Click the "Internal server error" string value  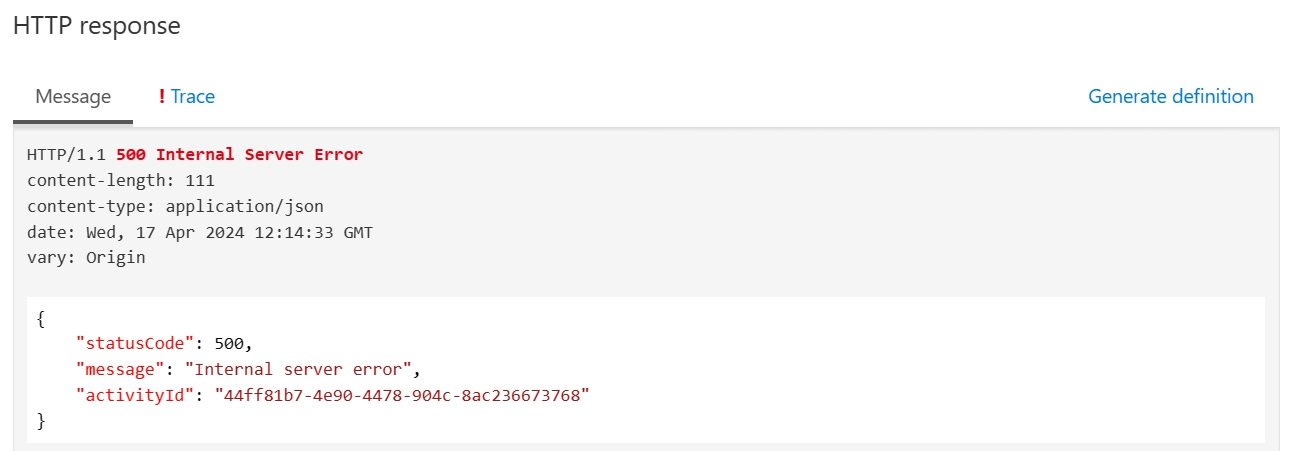298,370
